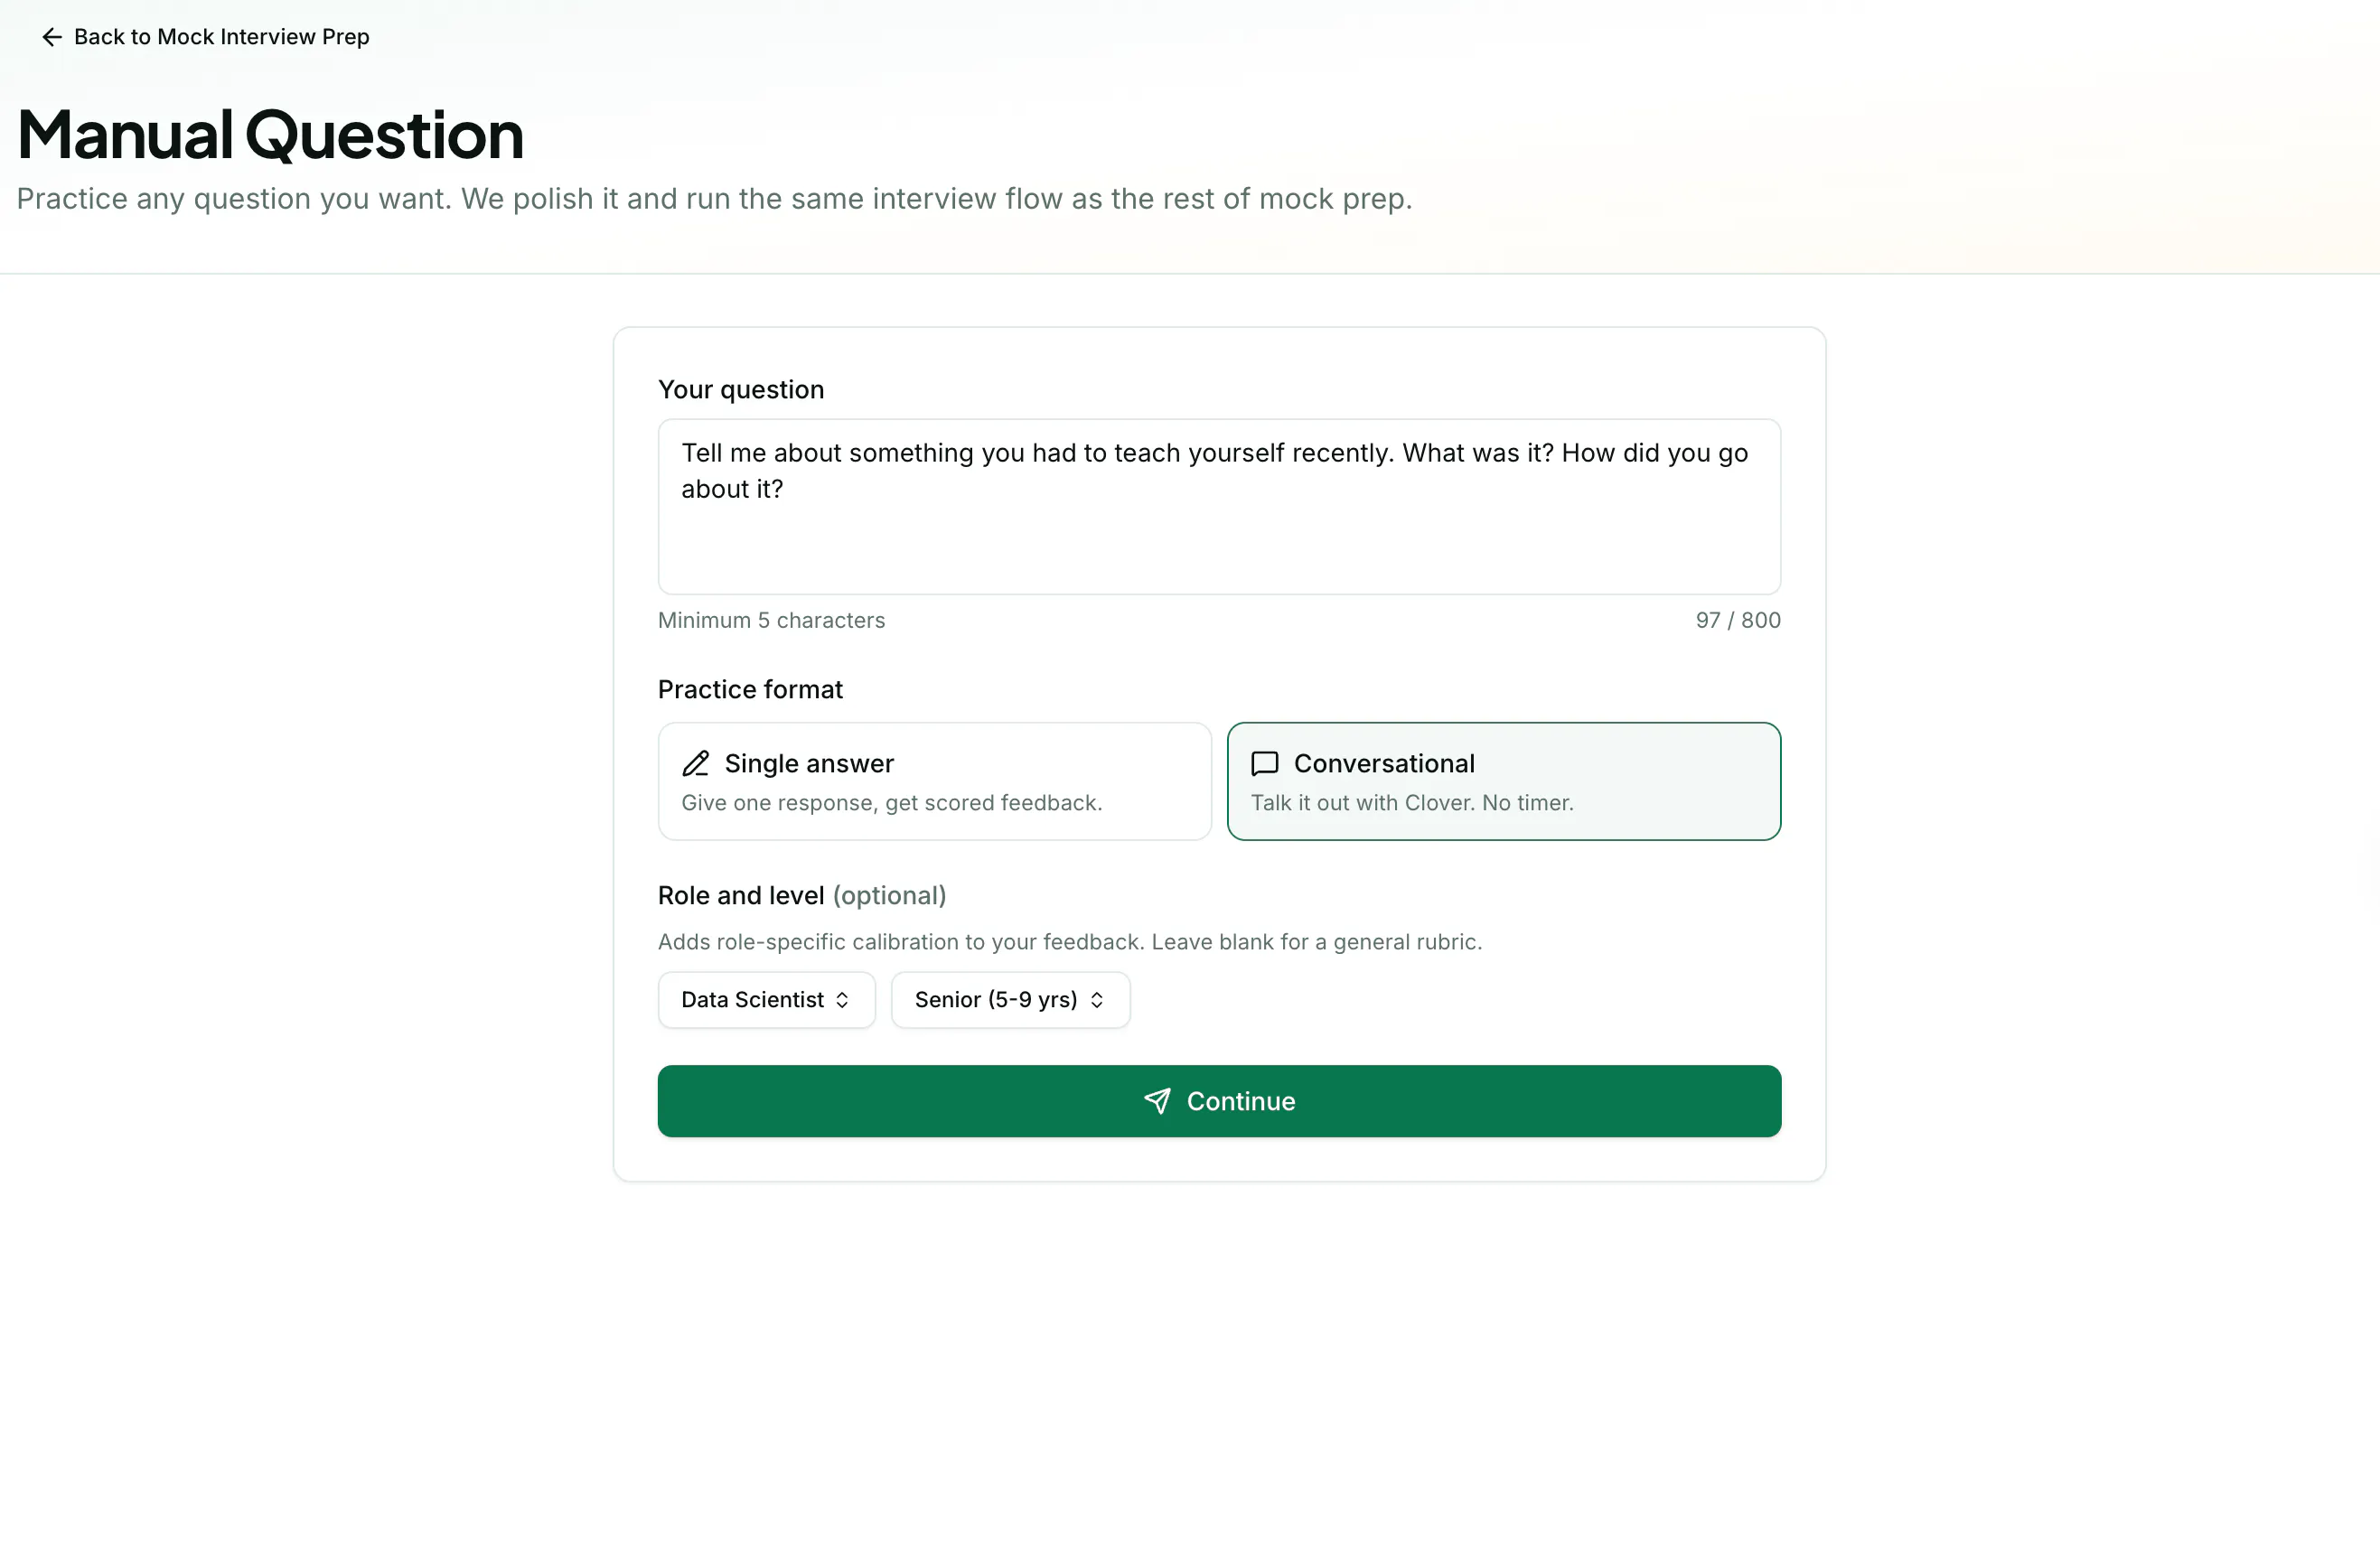Choose the Conversational practice format
The width and height of the screenshot is (2380, 1561).
pos(1503,782)
